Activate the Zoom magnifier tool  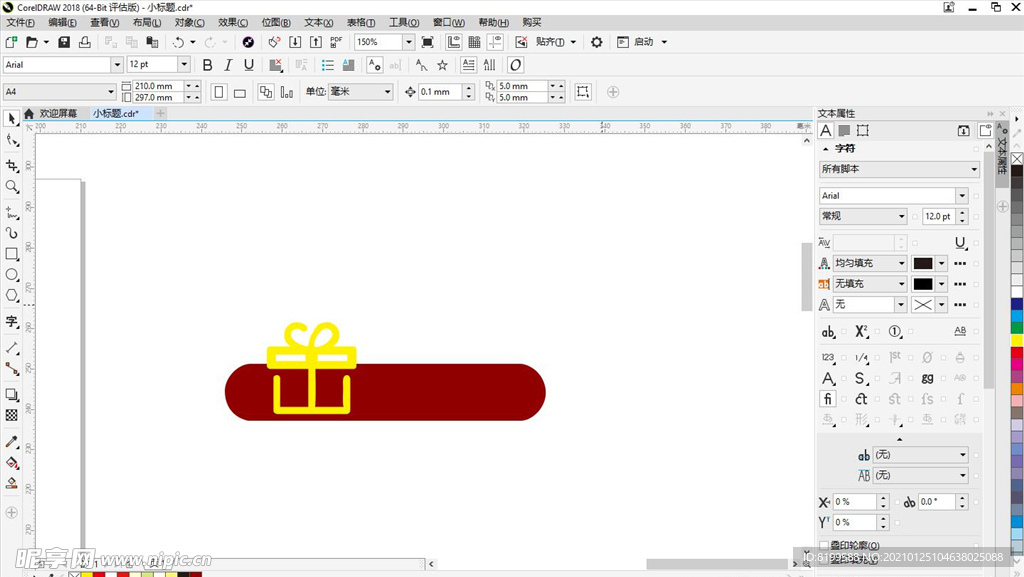coord(12,187)
